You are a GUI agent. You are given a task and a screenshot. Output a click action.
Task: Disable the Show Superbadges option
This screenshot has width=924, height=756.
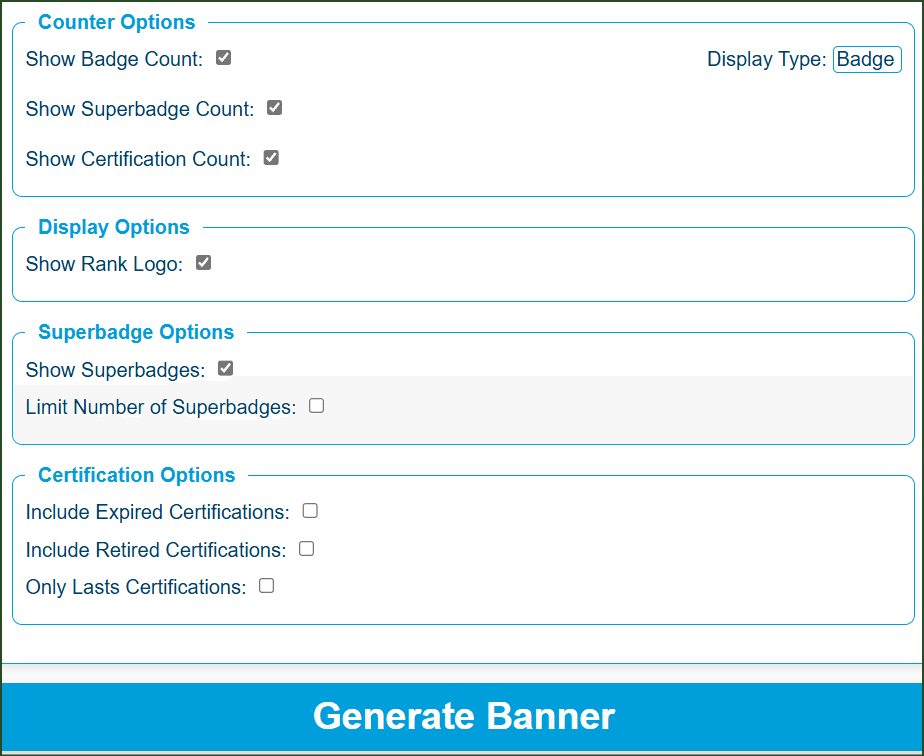pos(225,368)
